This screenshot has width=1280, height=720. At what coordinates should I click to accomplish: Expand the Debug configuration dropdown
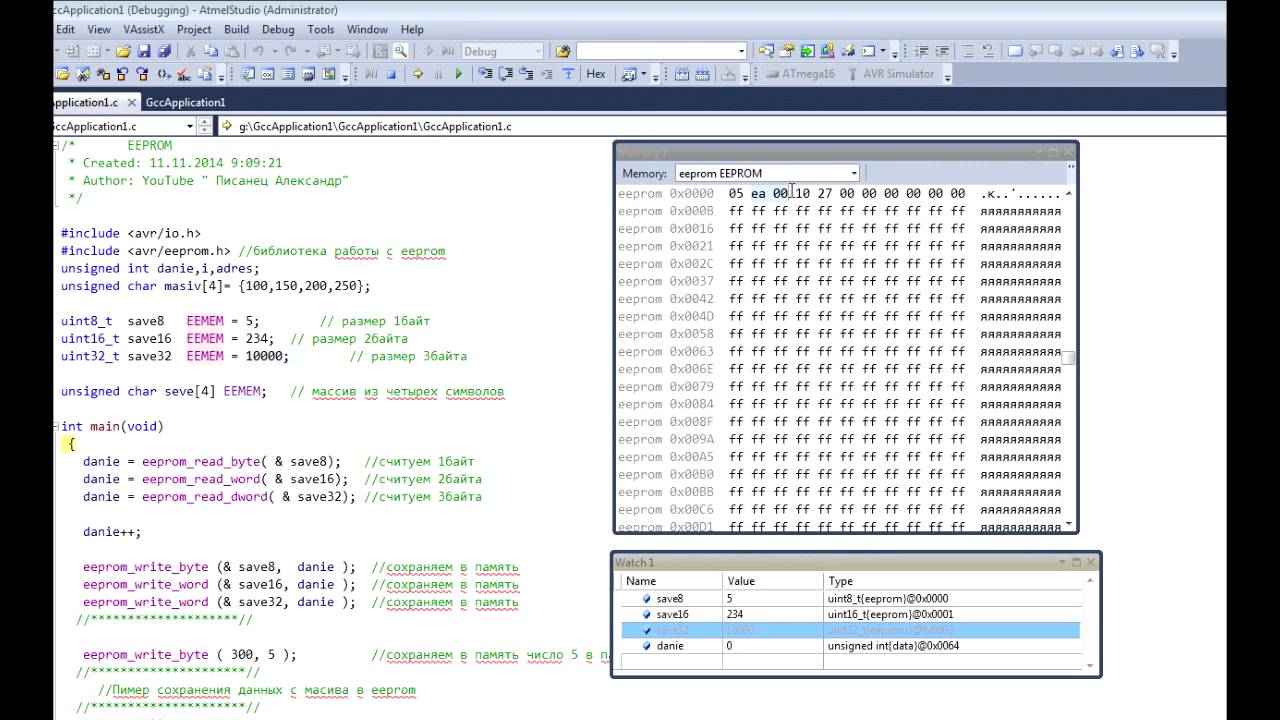point(538,51)
